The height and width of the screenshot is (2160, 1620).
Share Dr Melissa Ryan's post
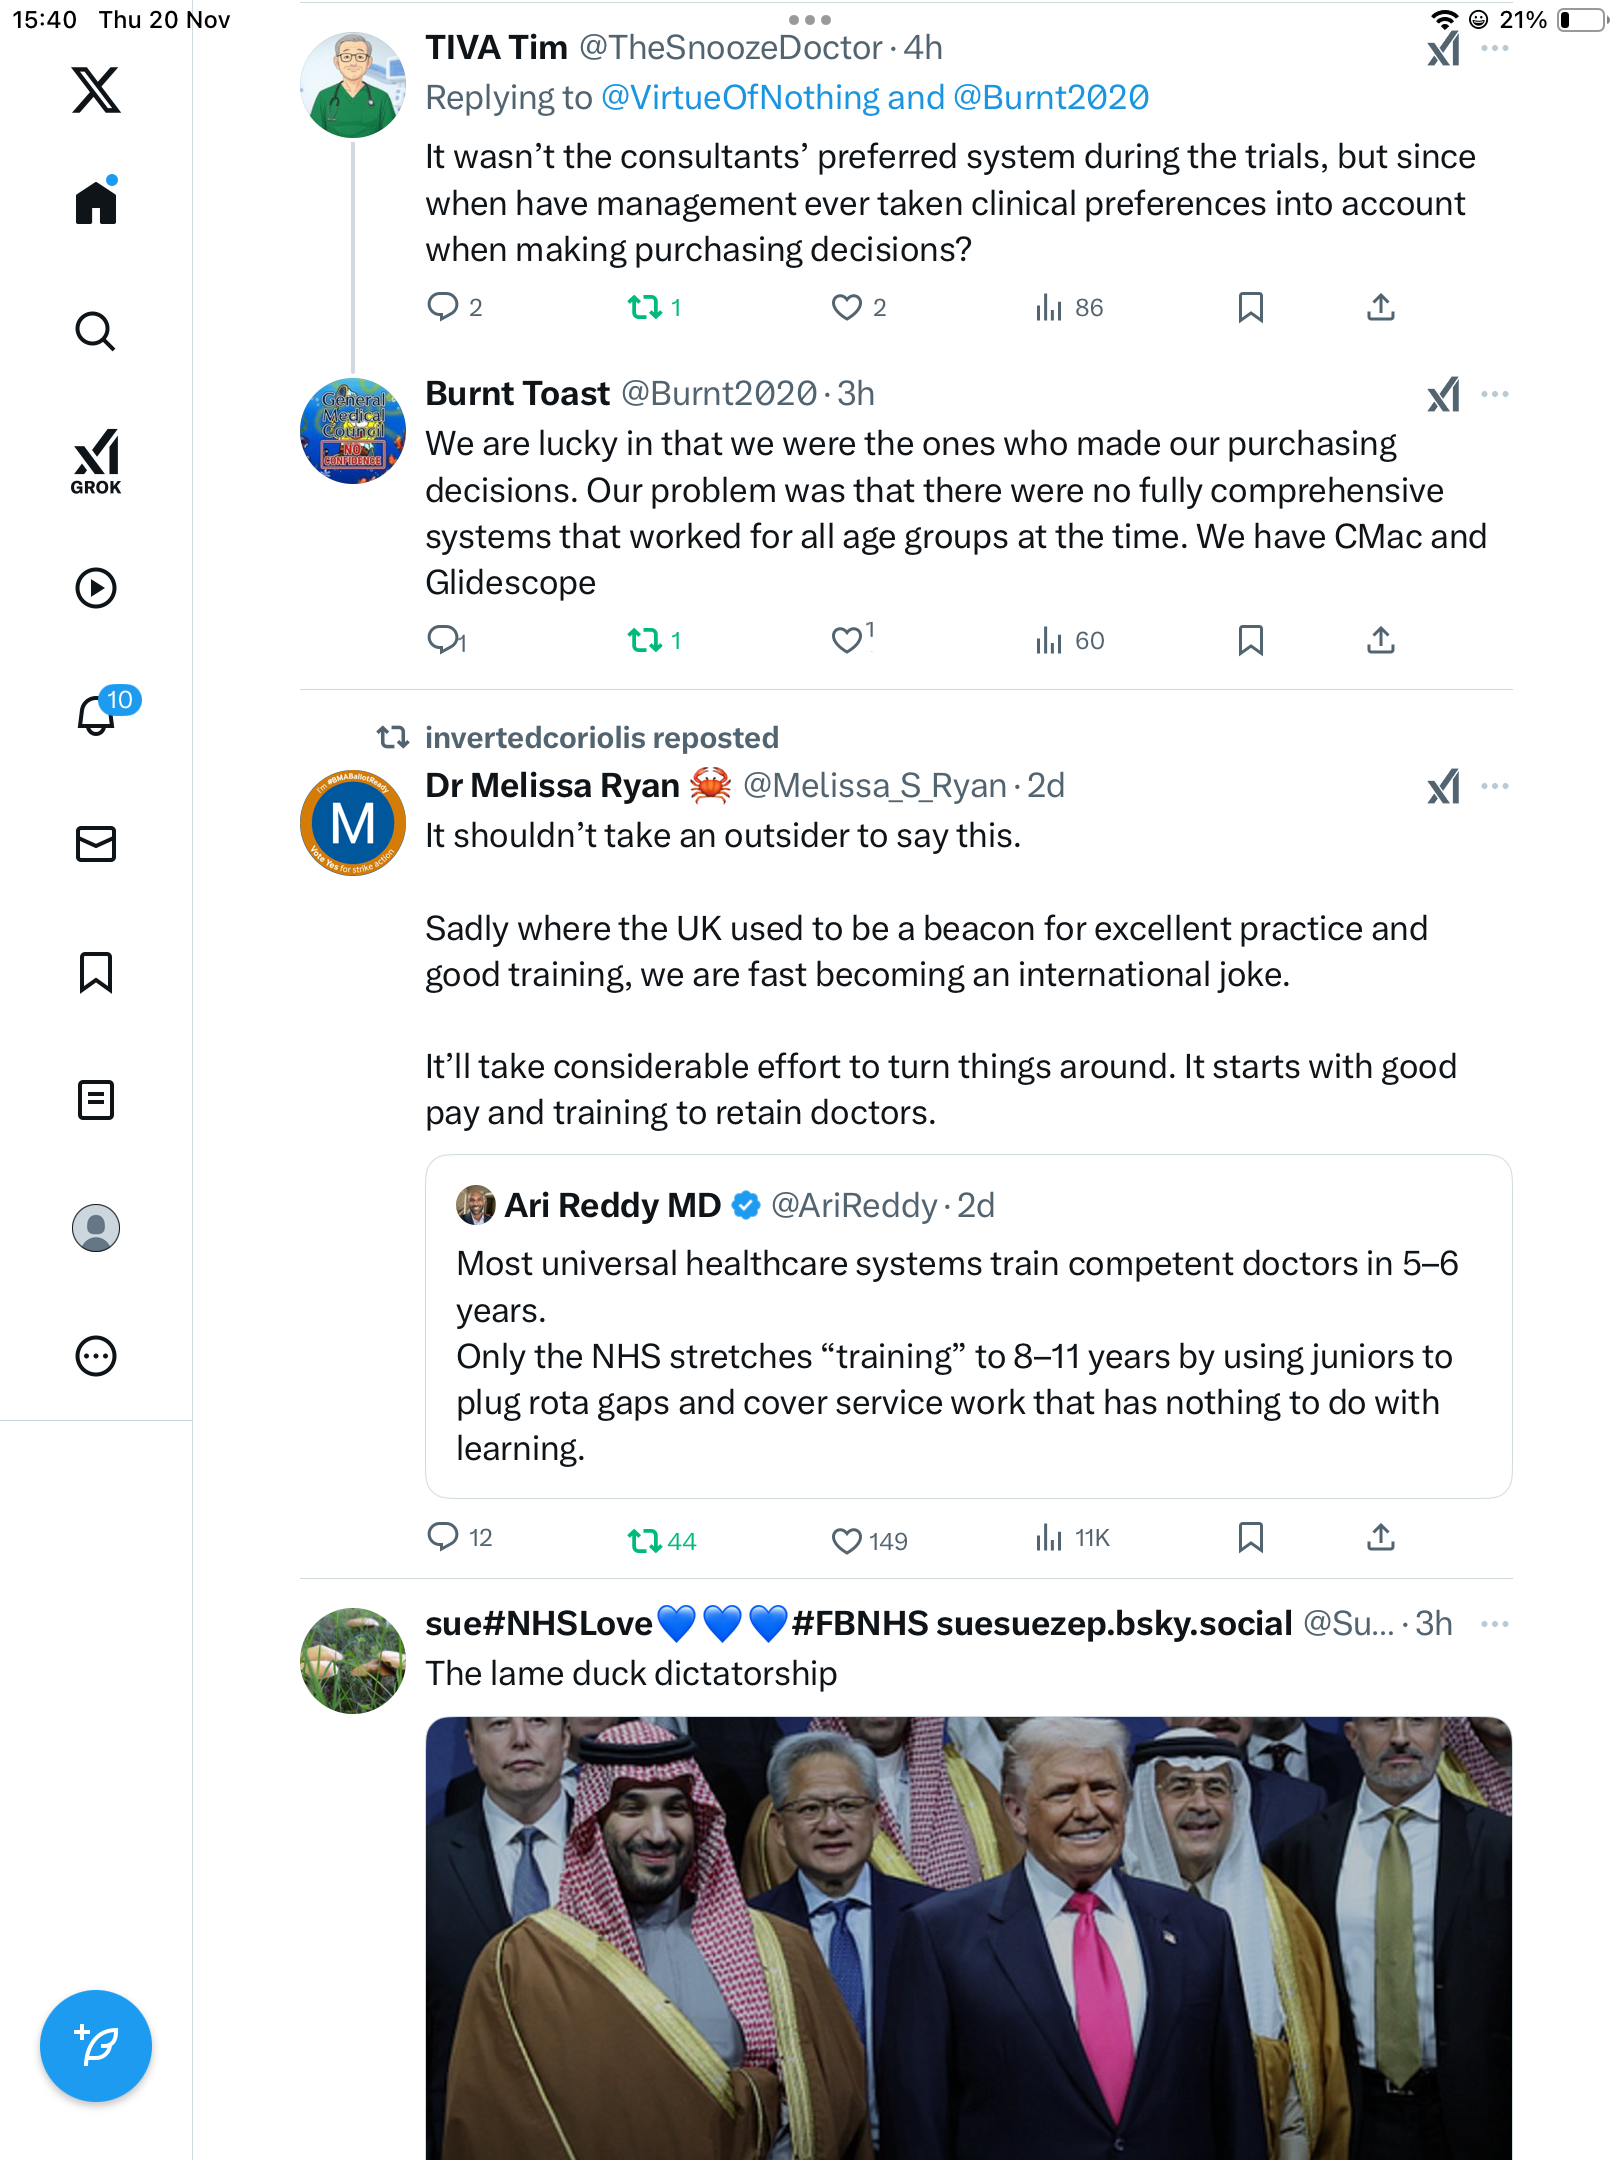click(1380, 1537)
